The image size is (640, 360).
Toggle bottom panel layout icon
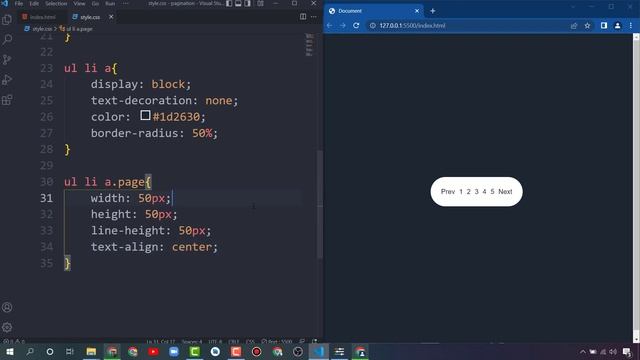click(238, 3)
